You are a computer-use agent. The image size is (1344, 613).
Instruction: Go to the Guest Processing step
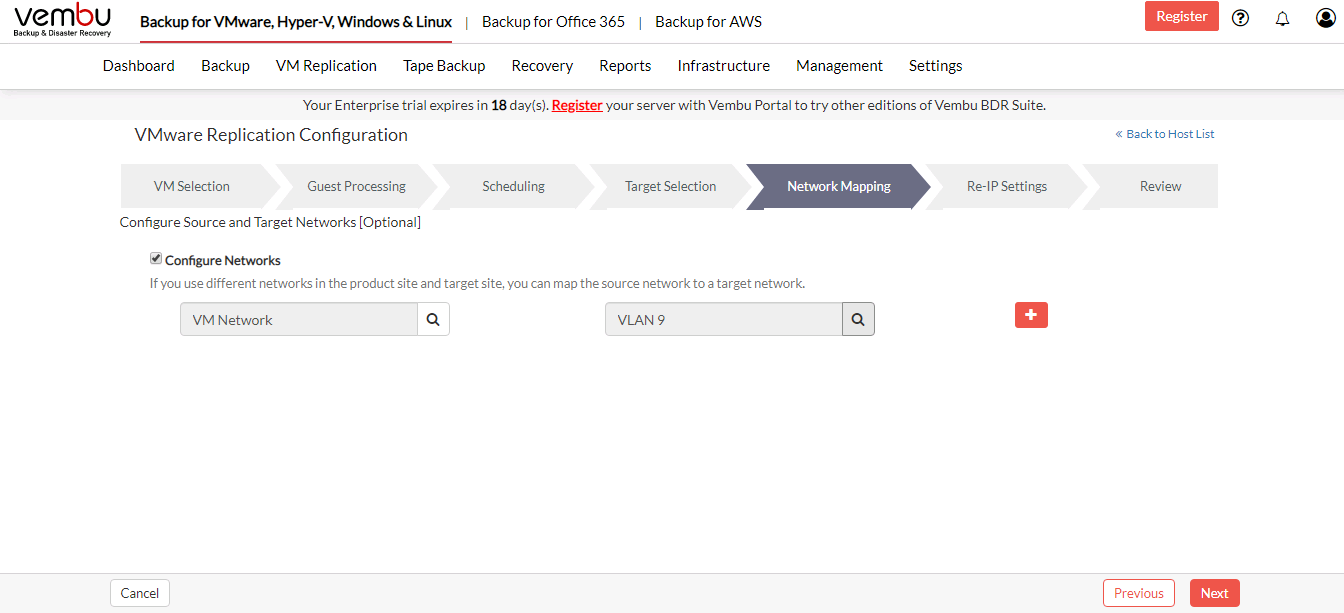356,186
